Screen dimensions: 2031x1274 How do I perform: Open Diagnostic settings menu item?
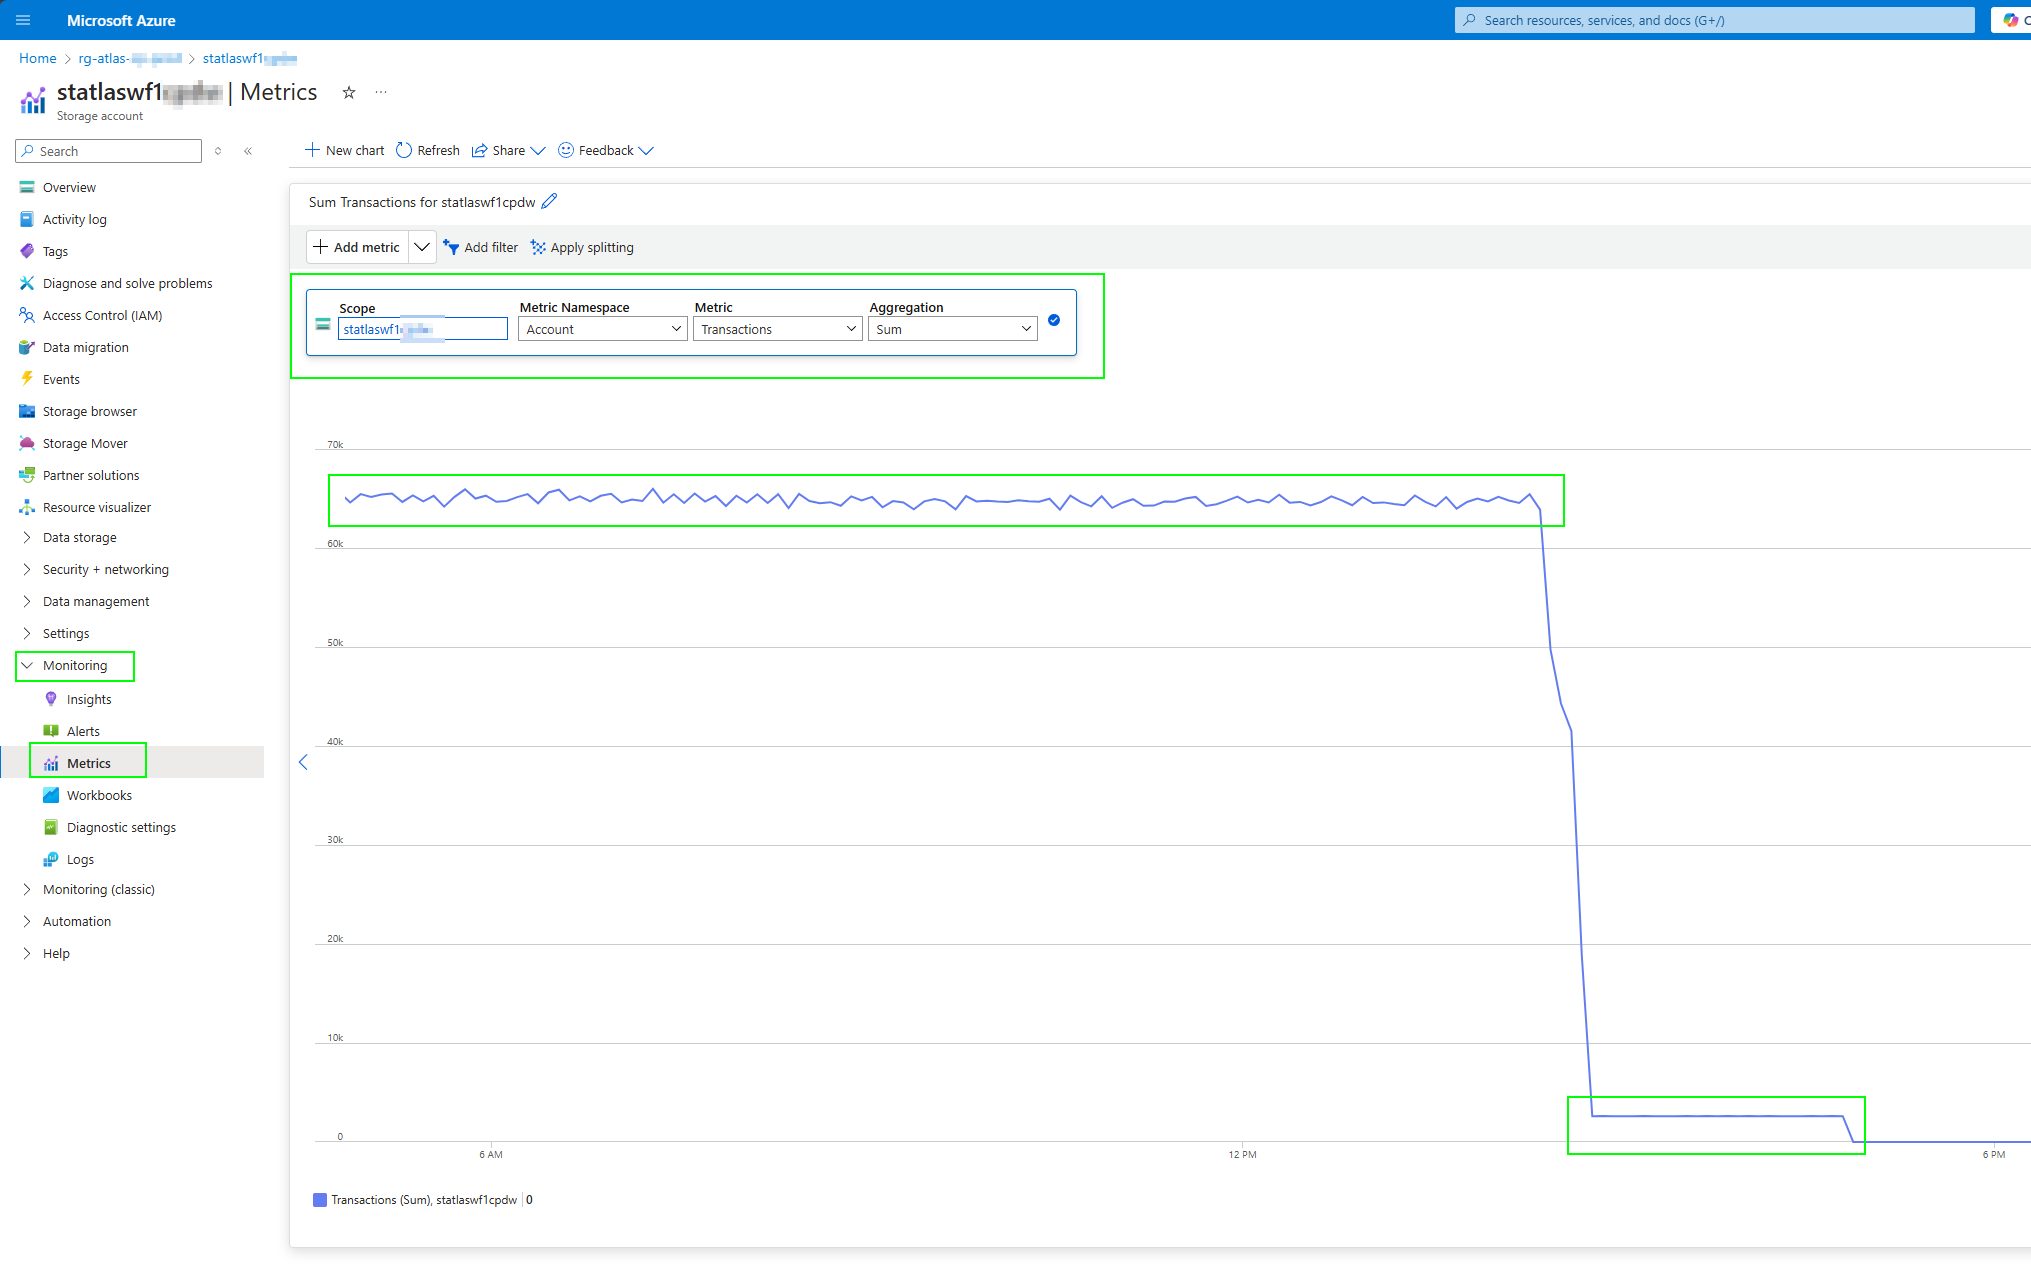(121, 827)
